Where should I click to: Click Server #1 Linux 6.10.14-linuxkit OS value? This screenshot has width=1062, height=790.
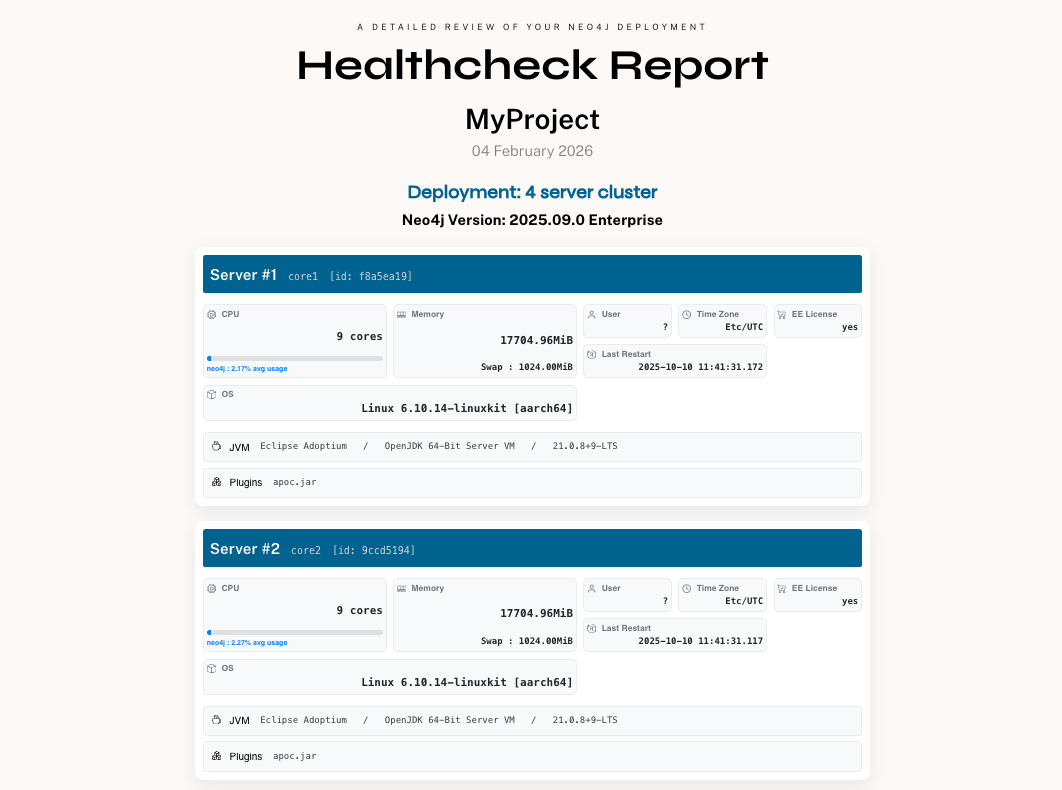click(467, 409)
